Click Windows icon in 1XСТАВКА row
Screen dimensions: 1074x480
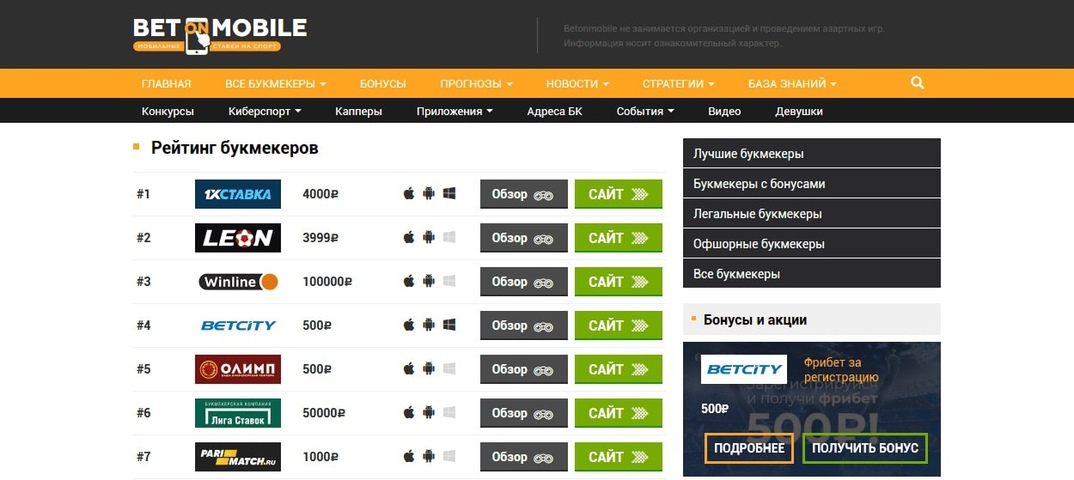pos(449,194)
